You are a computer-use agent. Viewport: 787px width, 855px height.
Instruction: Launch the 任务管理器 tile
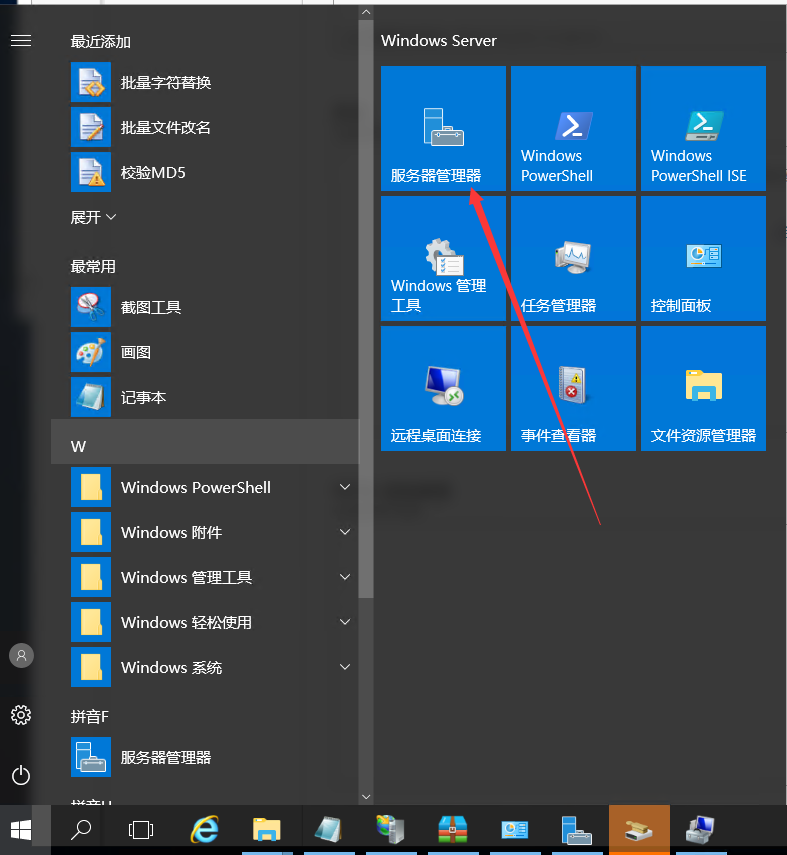pos(573,258)
